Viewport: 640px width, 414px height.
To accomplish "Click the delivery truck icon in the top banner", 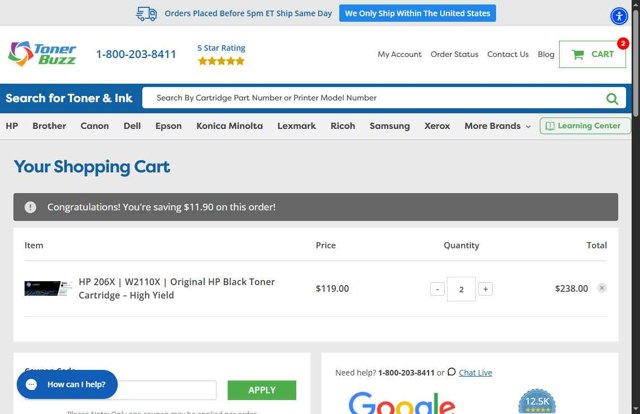I will [x=146, y=14].
